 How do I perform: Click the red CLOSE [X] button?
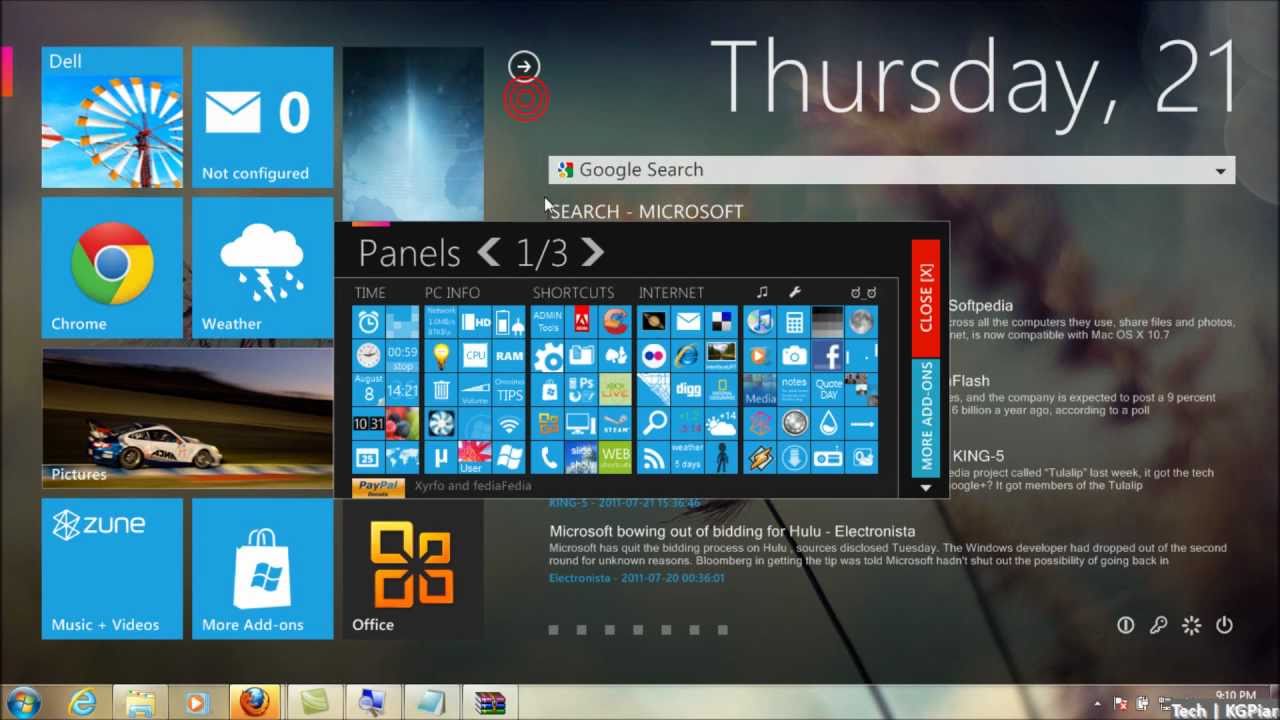pos(926,298)
